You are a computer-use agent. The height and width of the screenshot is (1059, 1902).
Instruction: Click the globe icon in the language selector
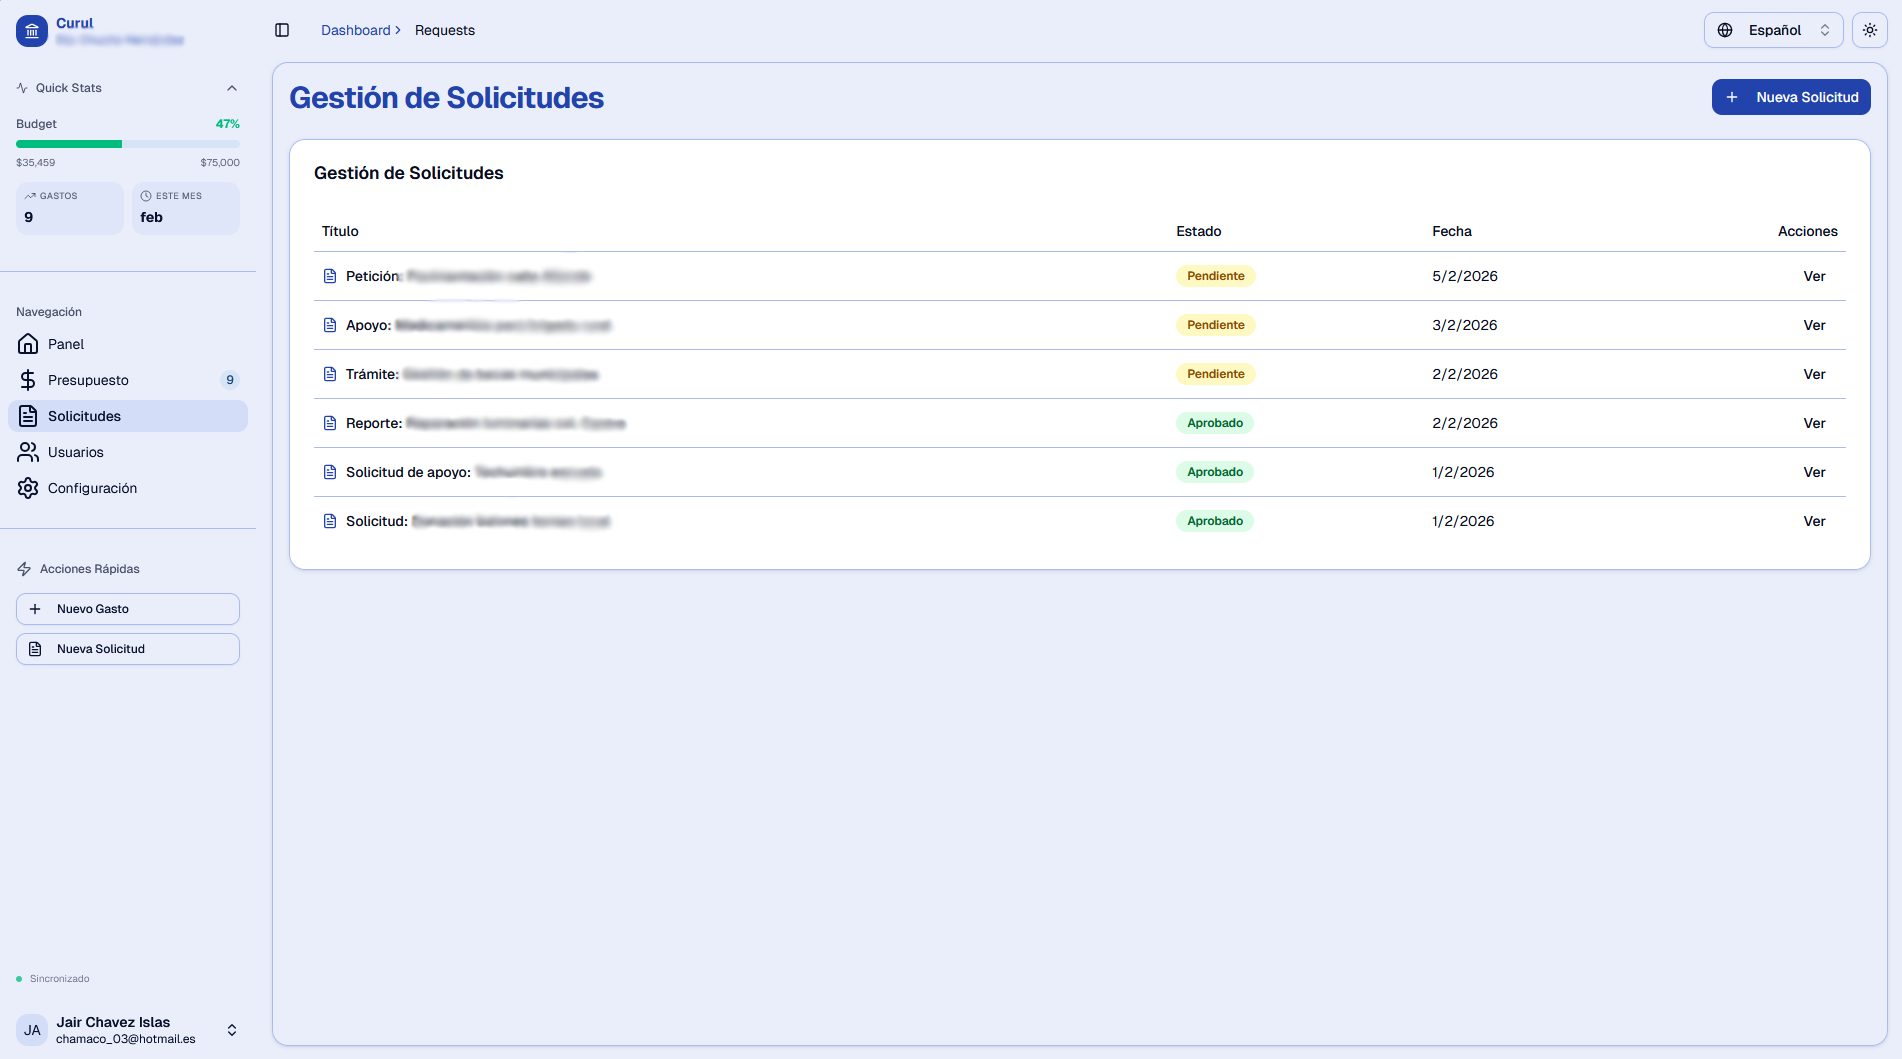tap(1724, 30)
